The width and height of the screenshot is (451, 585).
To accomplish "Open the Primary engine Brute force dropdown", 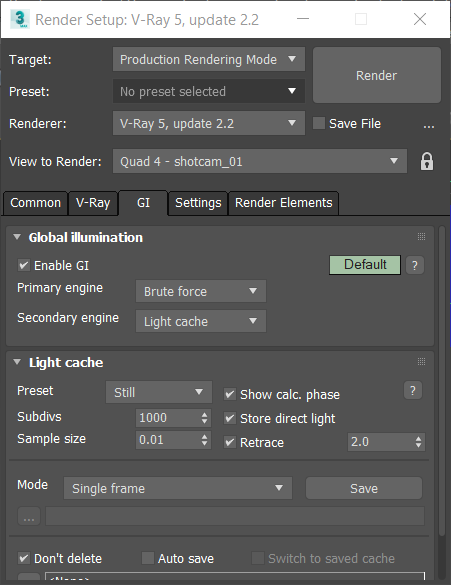I will 201,291.
